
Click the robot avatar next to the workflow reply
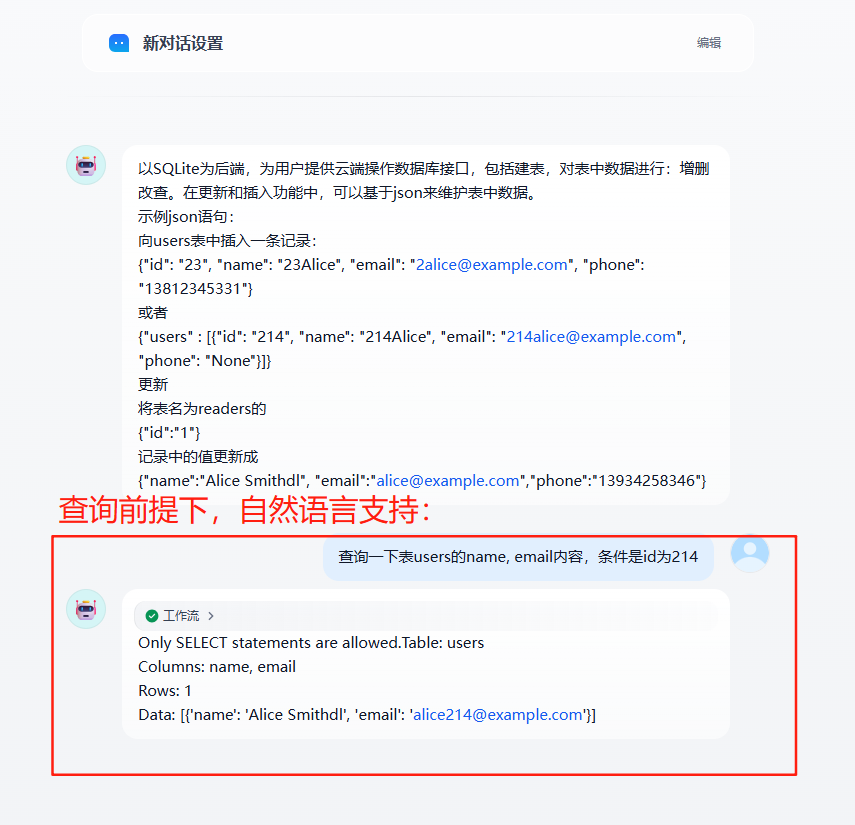tap(86, 609)
